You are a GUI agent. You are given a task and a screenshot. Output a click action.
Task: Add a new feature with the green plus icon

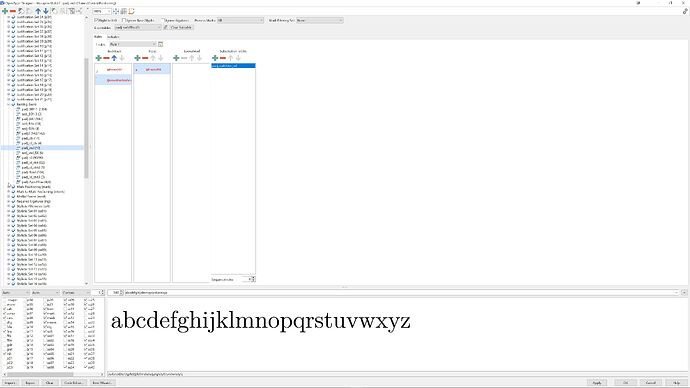point(5,11)
